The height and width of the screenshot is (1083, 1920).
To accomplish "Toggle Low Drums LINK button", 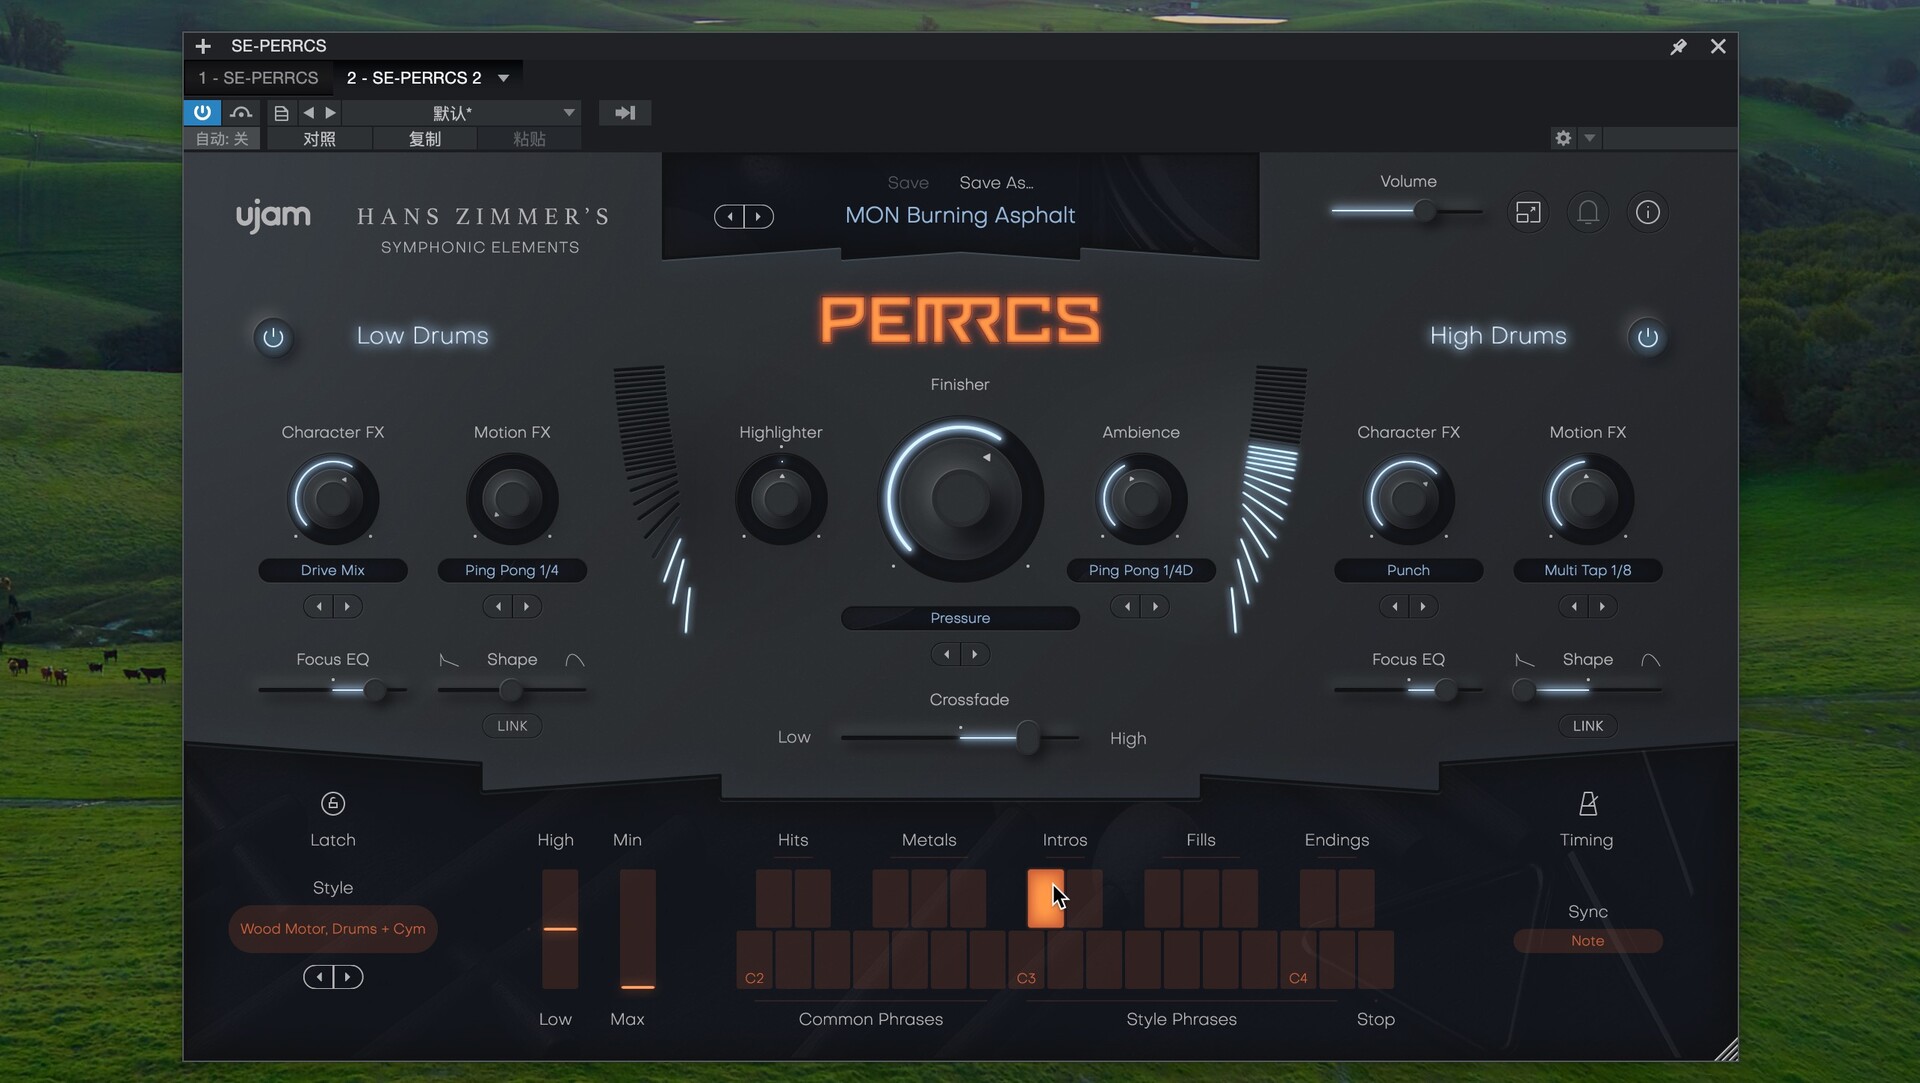I will coord(512,726).
